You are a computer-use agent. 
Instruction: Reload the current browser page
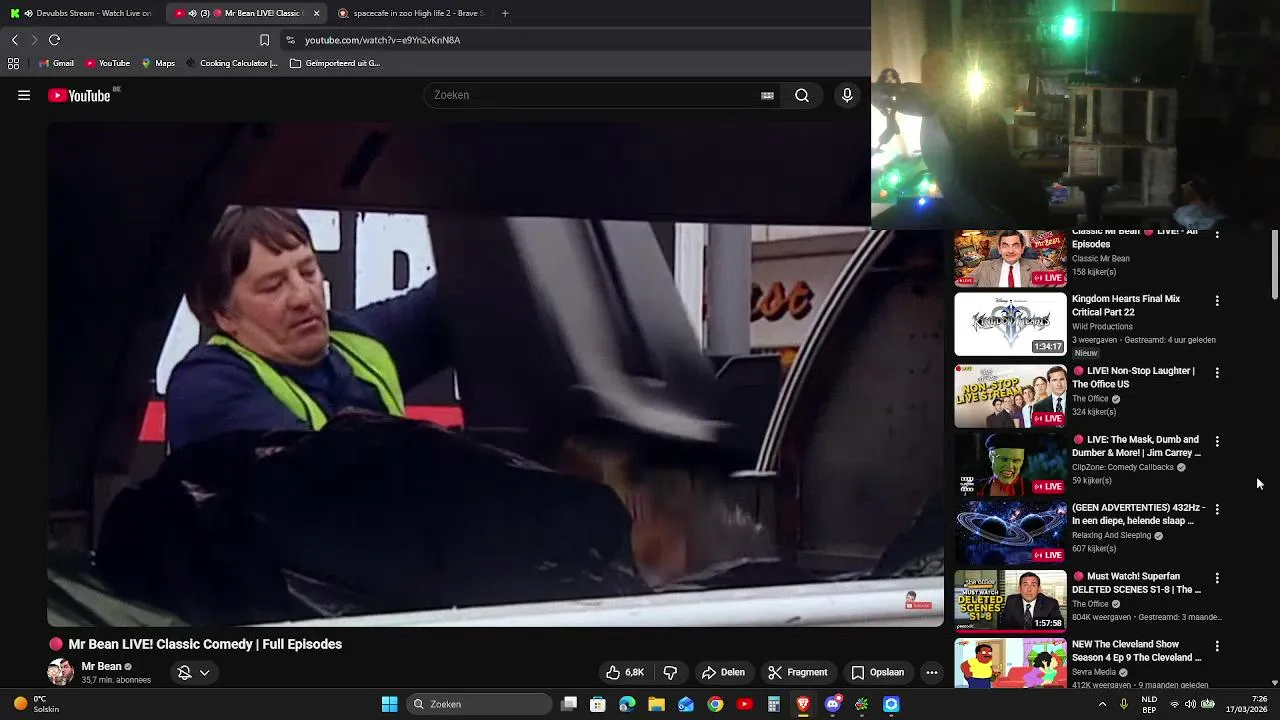pos(54,40)
